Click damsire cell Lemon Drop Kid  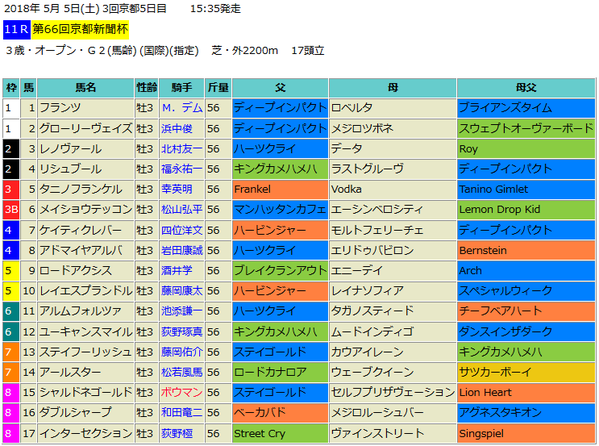coord(526,209)
